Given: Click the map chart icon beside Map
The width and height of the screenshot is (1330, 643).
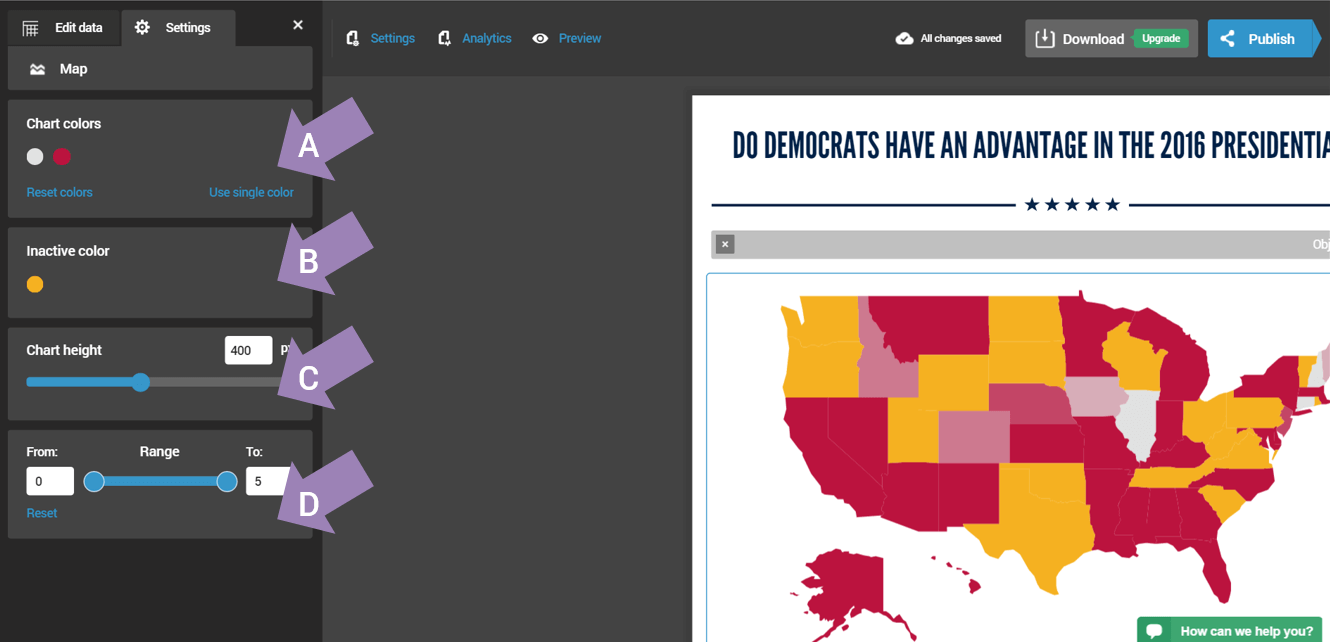Looking at the screenshot, I should click(37, 69).
